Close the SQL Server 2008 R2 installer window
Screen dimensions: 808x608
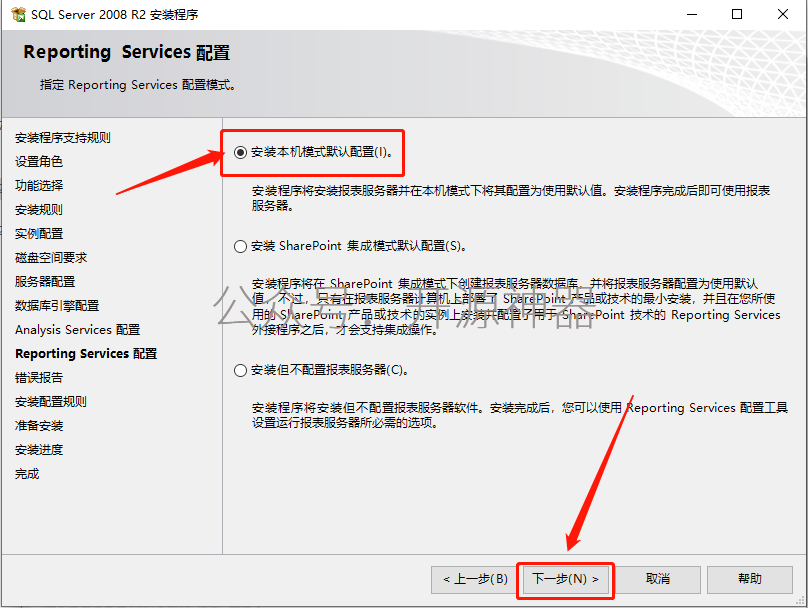coord(783,14)
